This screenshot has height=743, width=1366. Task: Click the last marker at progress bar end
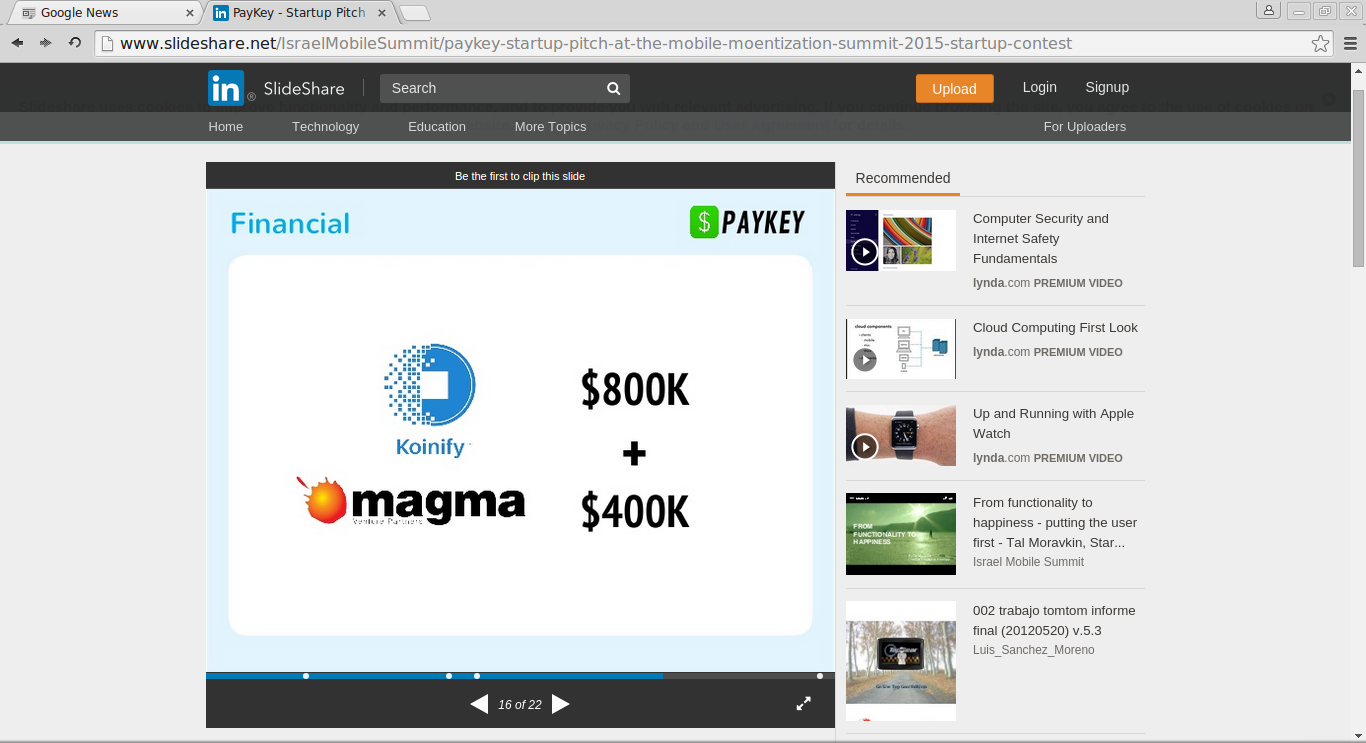(x=820, y=676)
